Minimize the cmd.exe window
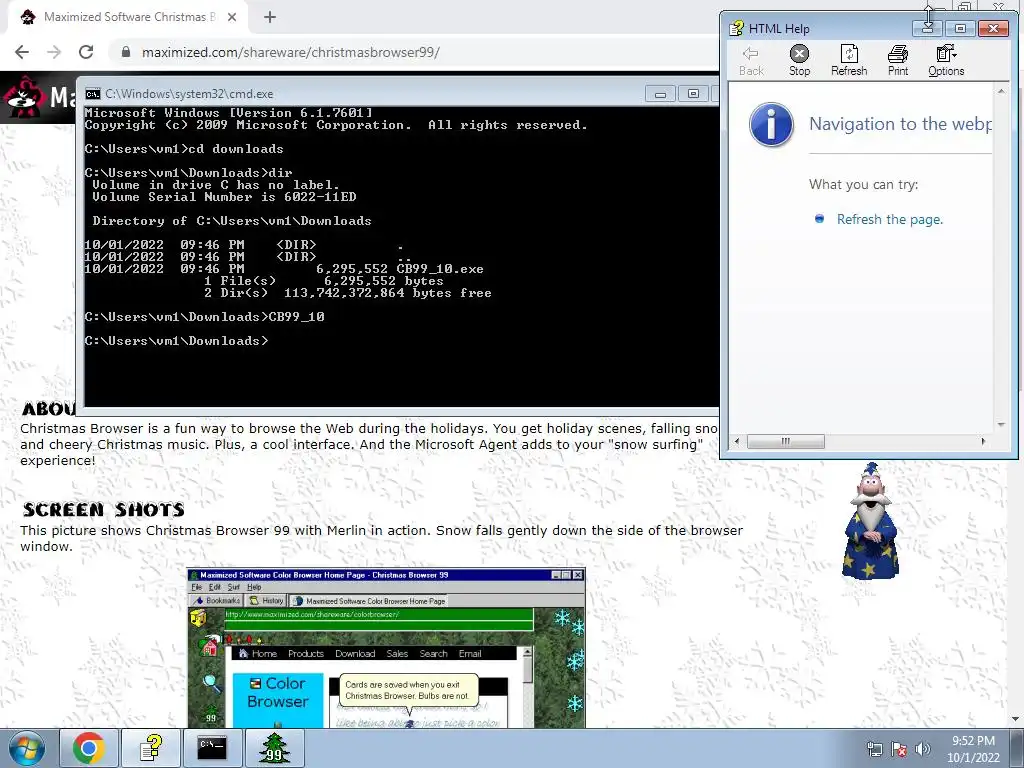 tap(660, 94)
